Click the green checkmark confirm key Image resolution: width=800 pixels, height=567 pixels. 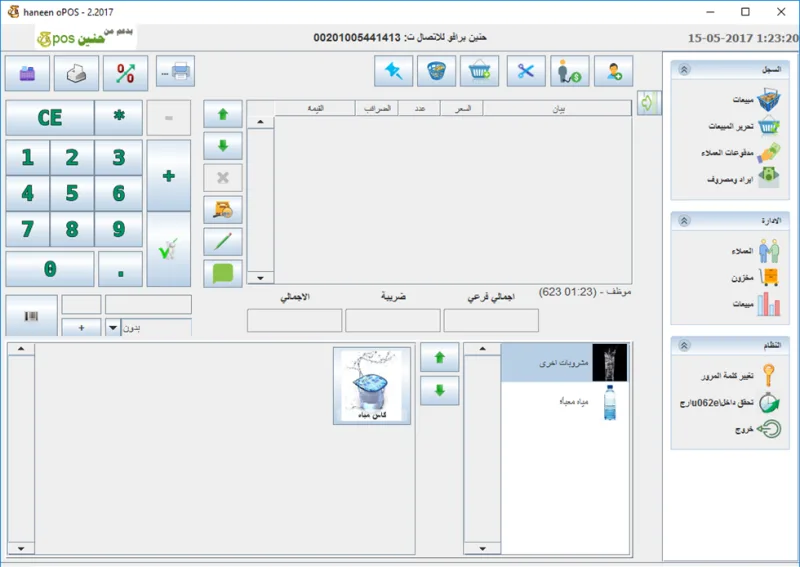169,250
